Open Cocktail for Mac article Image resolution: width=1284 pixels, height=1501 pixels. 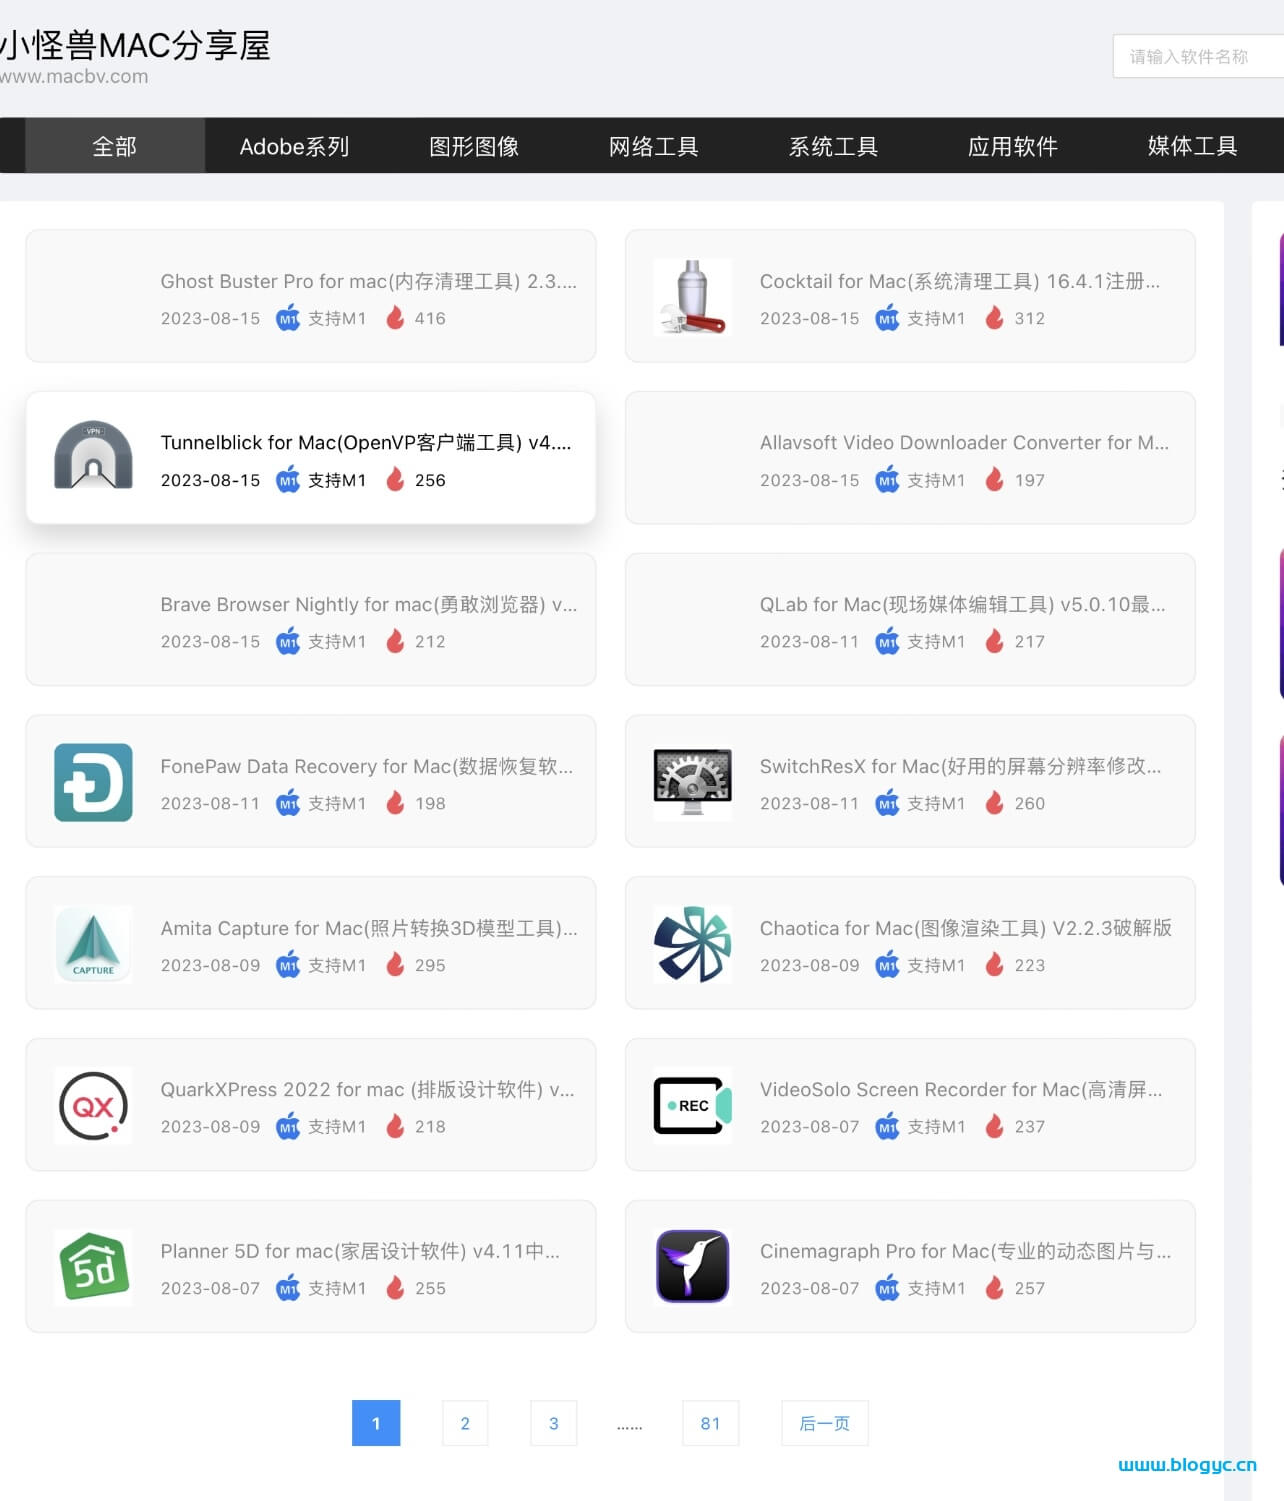coord(960,281)
